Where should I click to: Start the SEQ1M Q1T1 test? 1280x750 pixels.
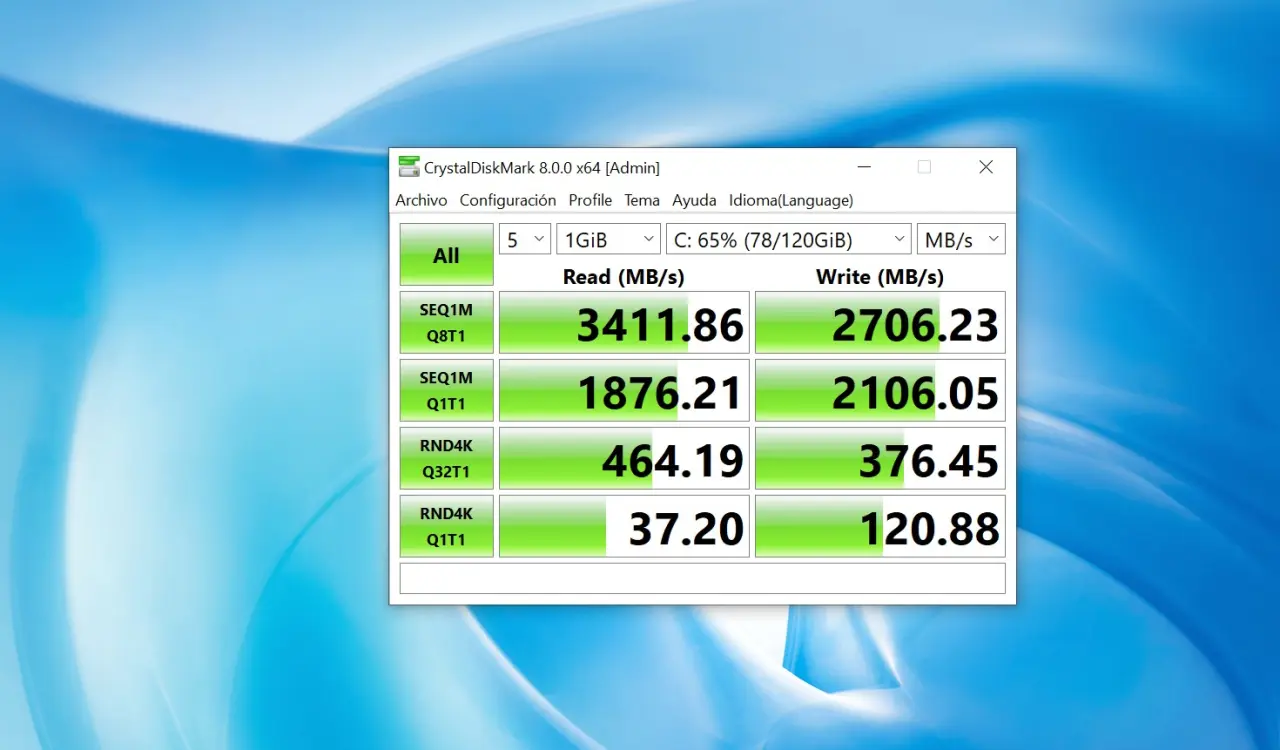446,390
